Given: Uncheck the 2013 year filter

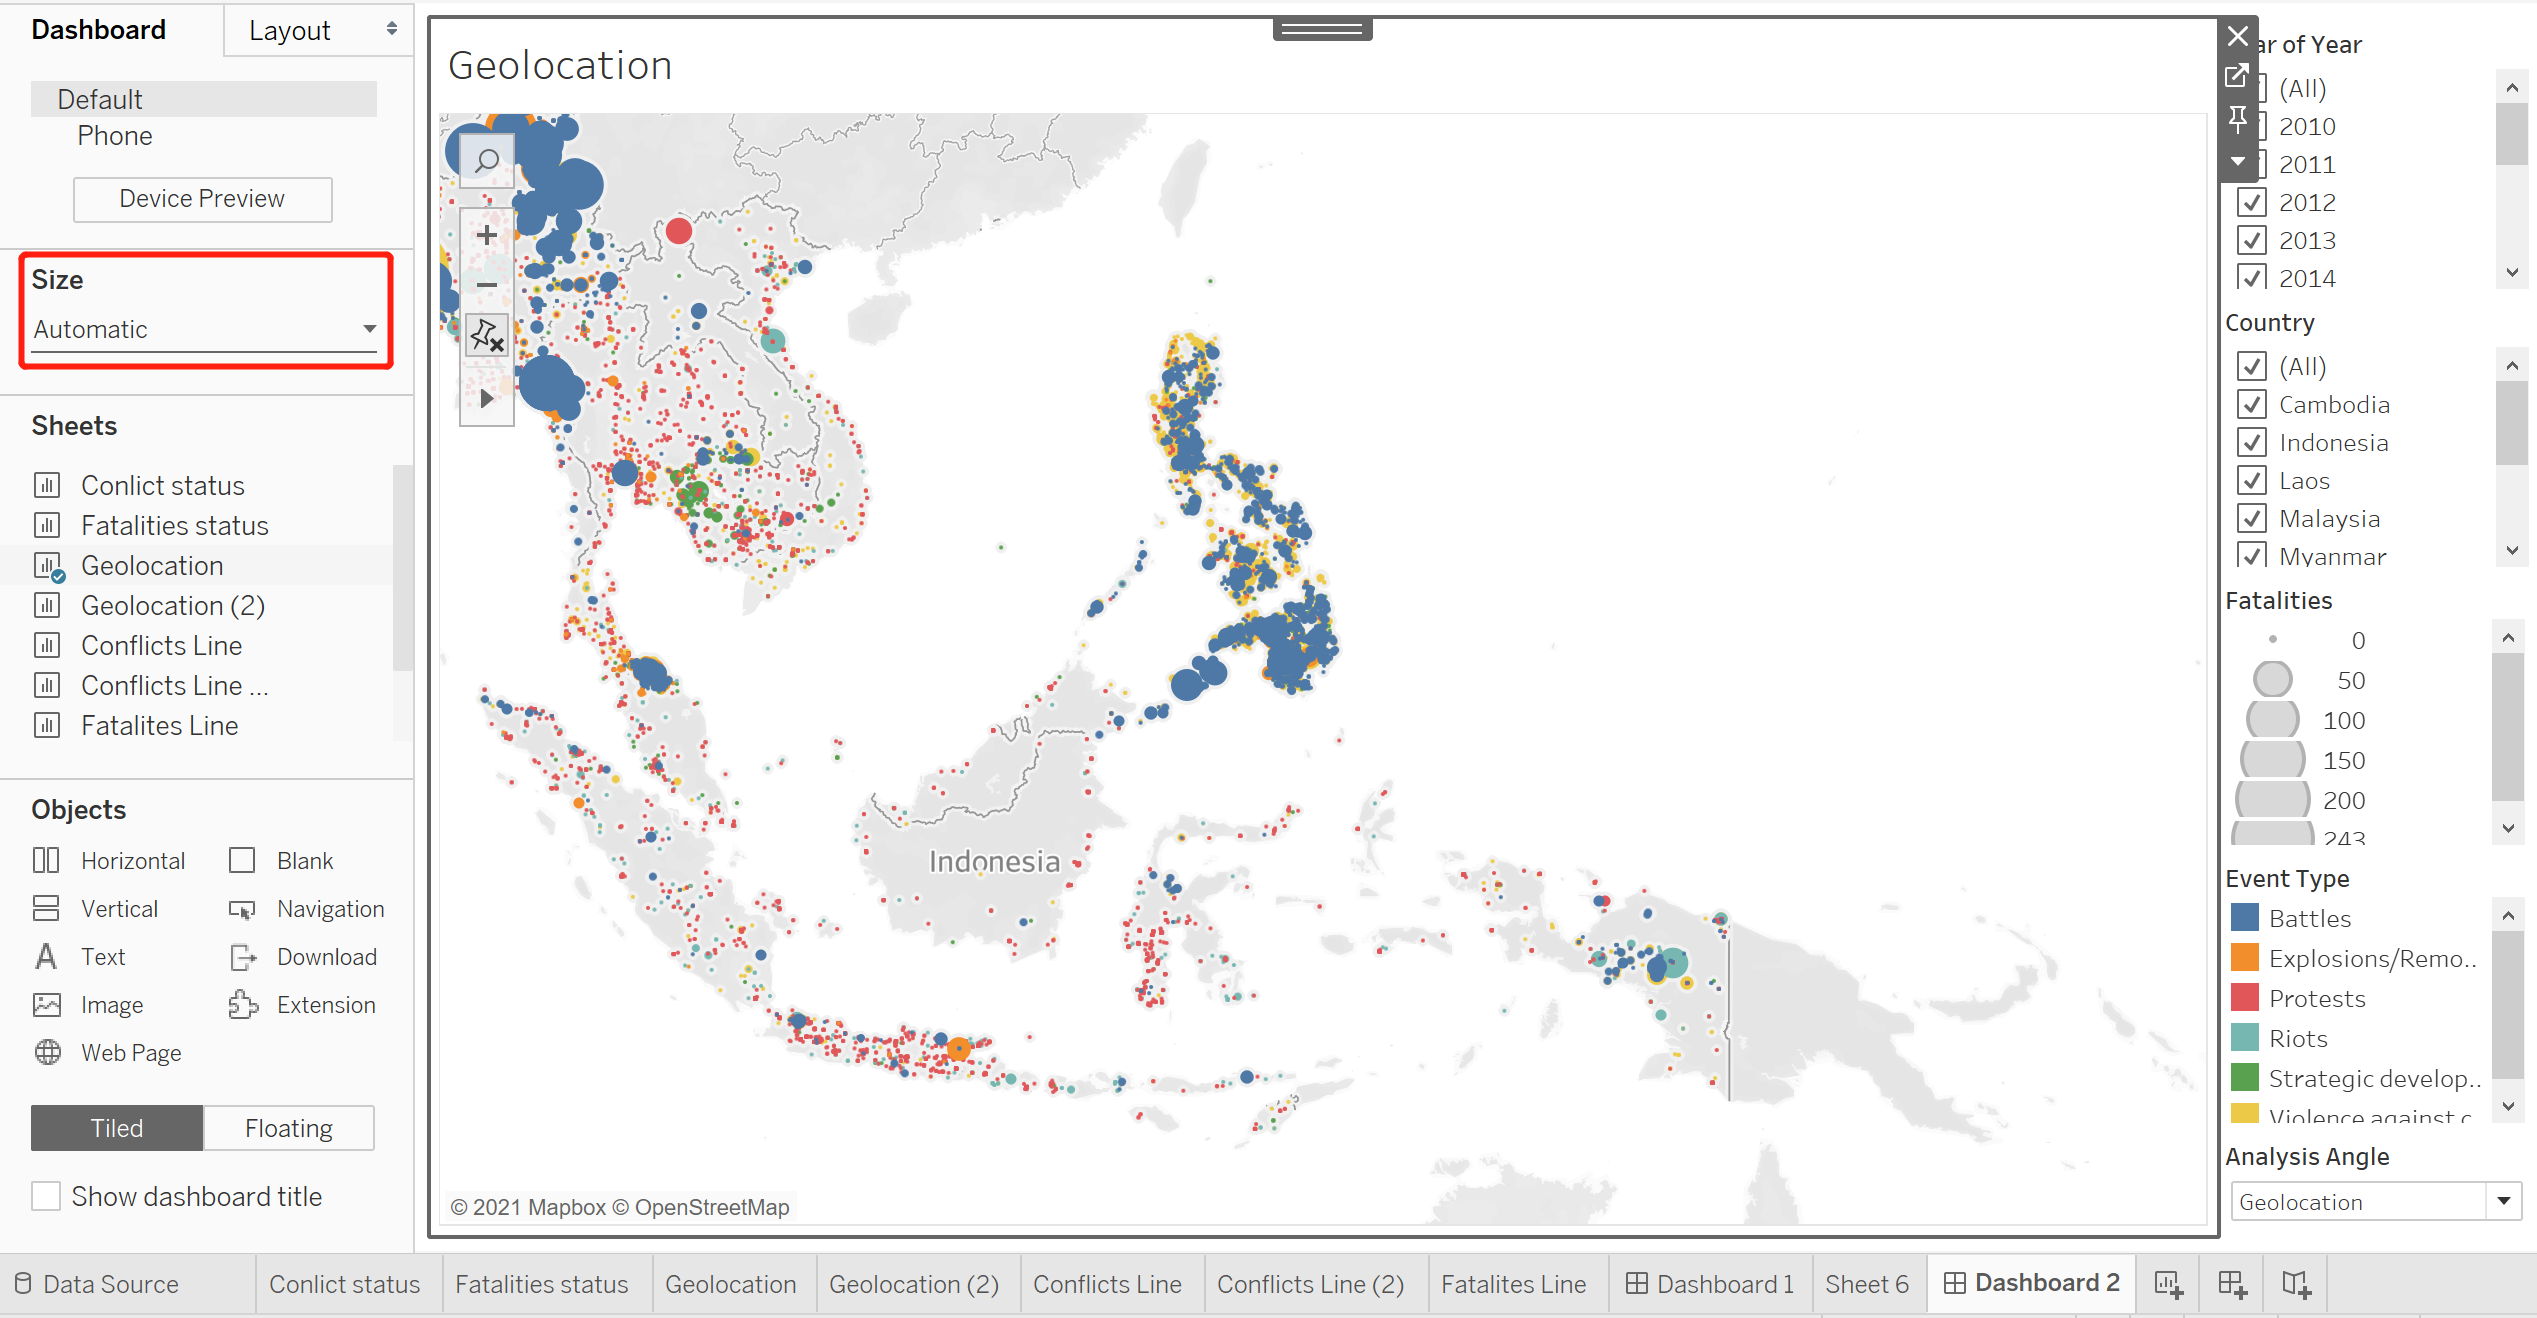Looking at the screenshot, I should coord(2252,241).
